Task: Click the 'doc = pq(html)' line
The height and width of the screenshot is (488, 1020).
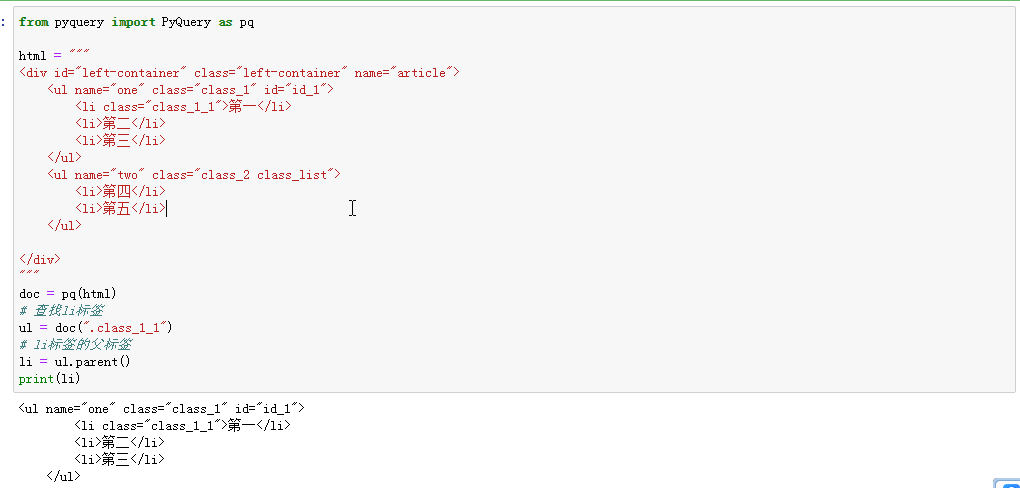Action: (x=68, y=293)
